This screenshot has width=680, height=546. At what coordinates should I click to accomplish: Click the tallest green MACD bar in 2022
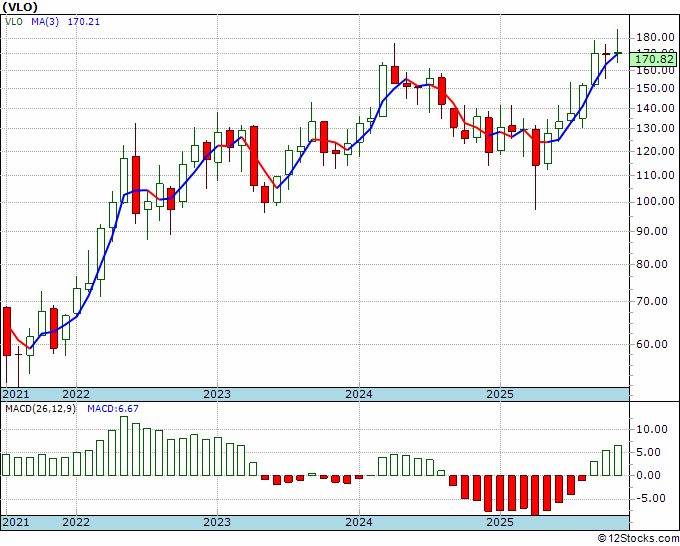click(124, 446)
